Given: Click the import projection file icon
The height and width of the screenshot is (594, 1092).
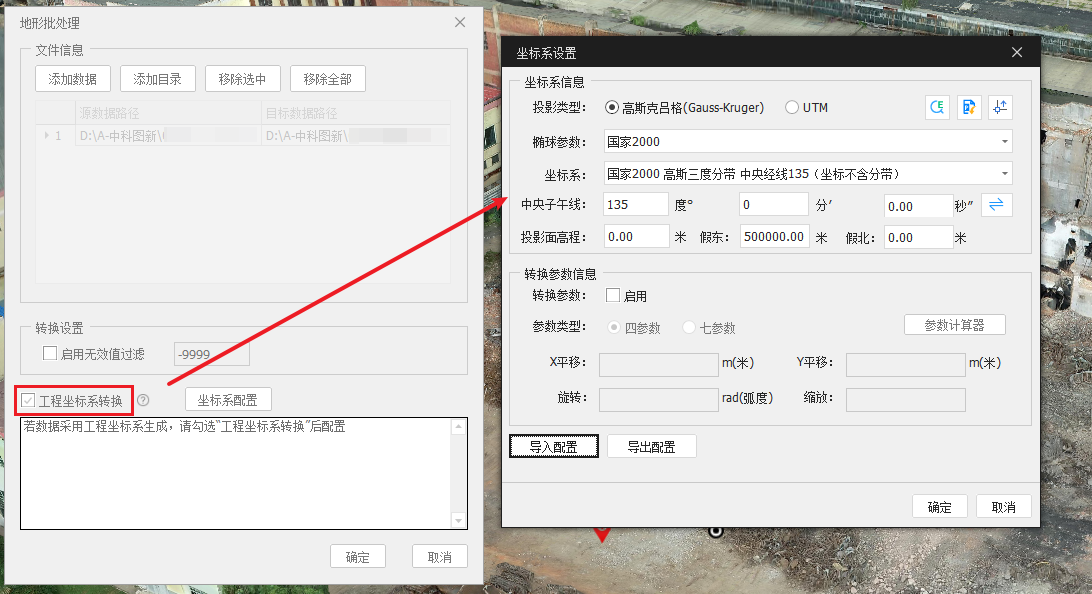Looking at the screenshot, I should [x=969, y=108].
